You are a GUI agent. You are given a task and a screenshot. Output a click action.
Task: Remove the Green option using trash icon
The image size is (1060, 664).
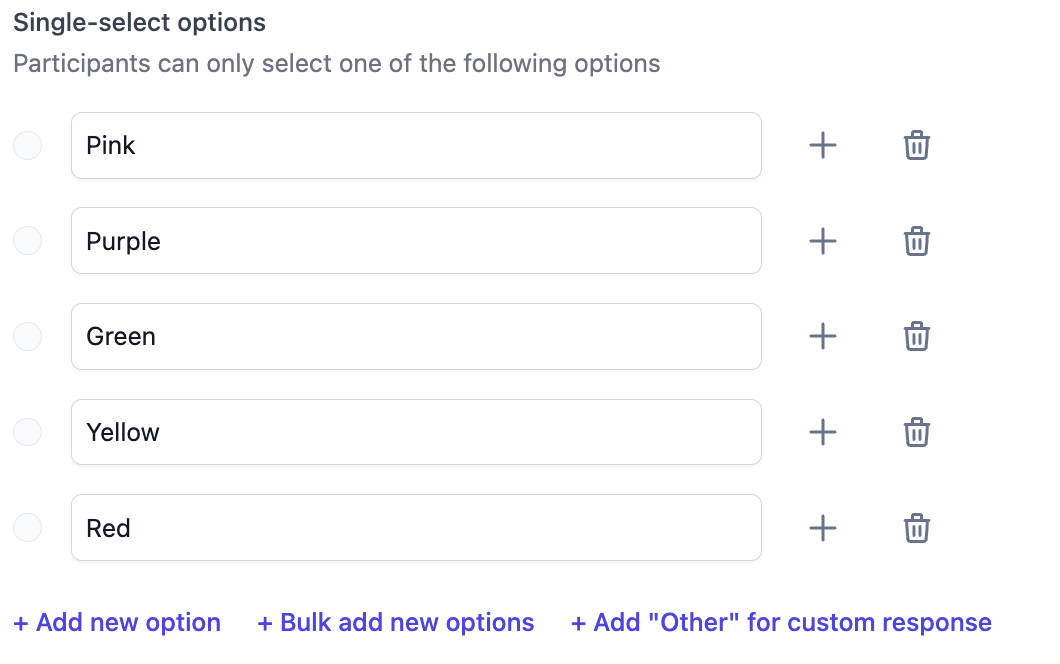click(x=916, y=337)
